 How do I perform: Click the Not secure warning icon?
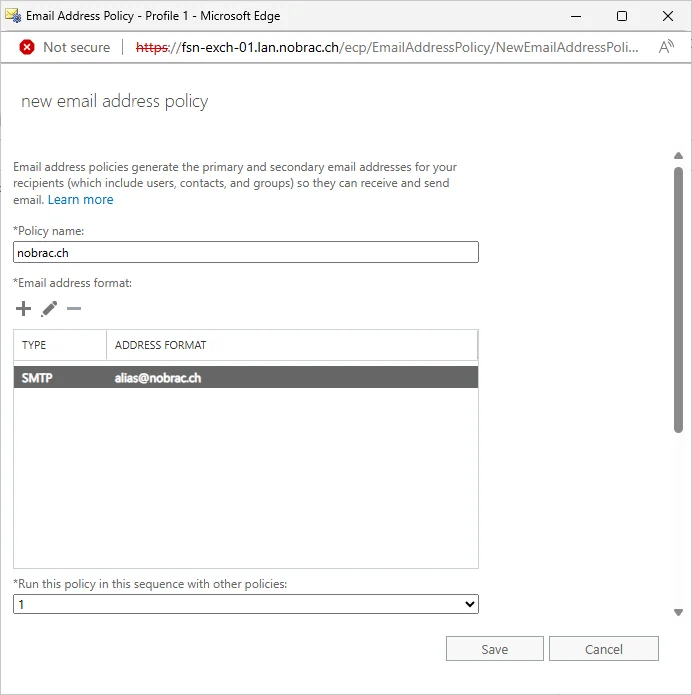pyautogui.click(x=27, y=47)
